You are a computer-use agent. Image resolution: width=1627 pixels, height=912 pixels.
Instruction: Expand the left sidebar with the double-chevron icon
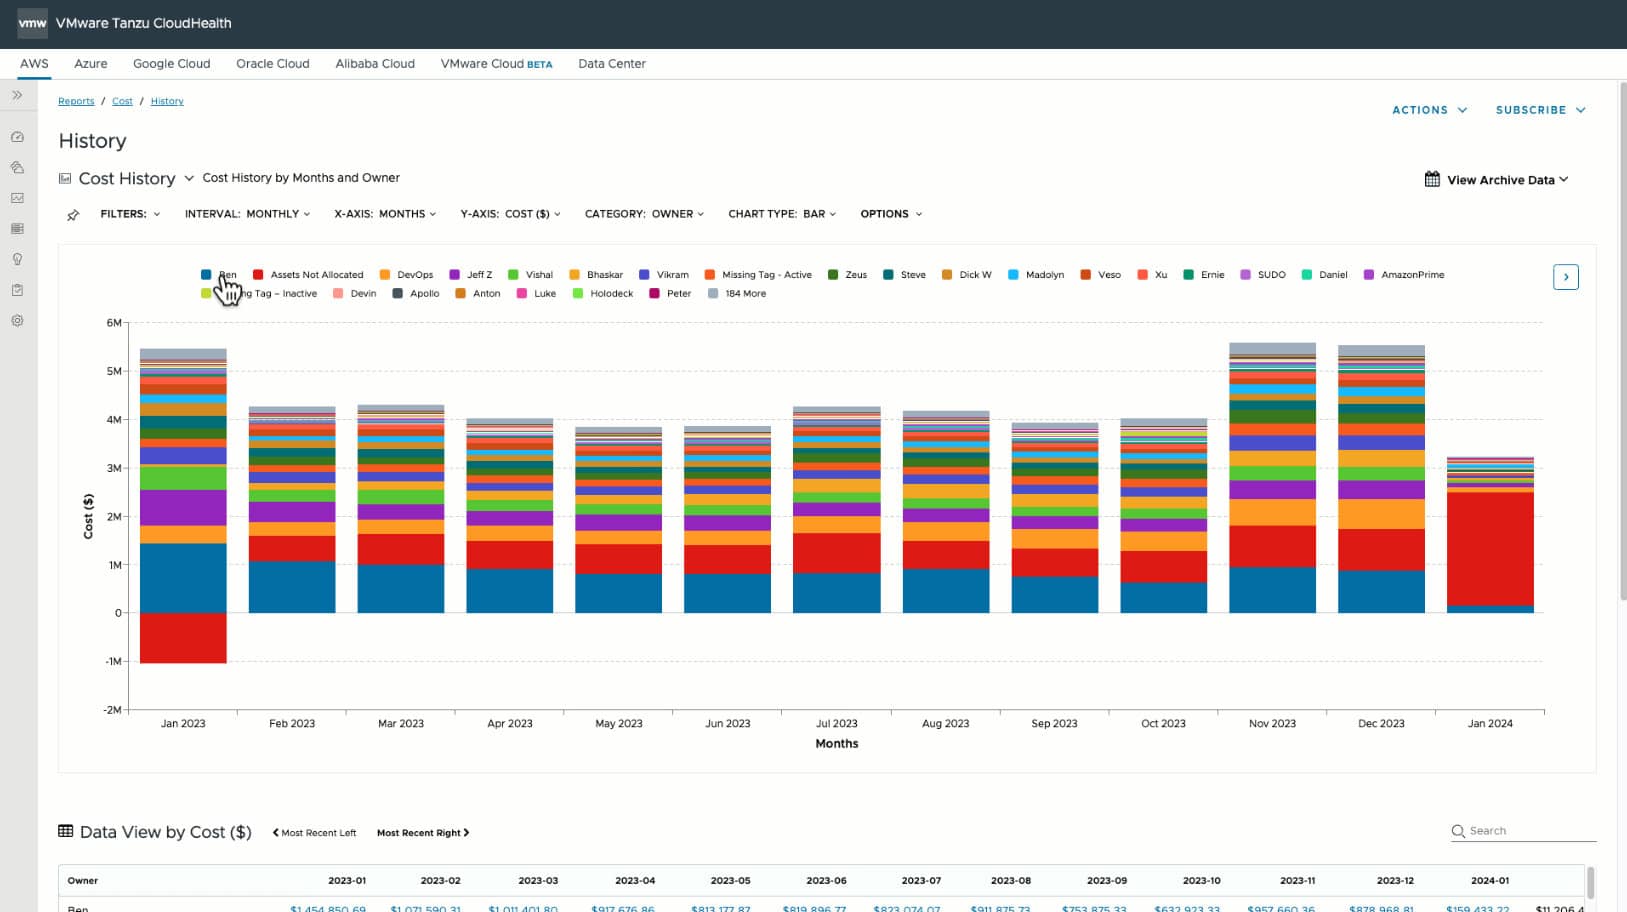tap(17, 96)
